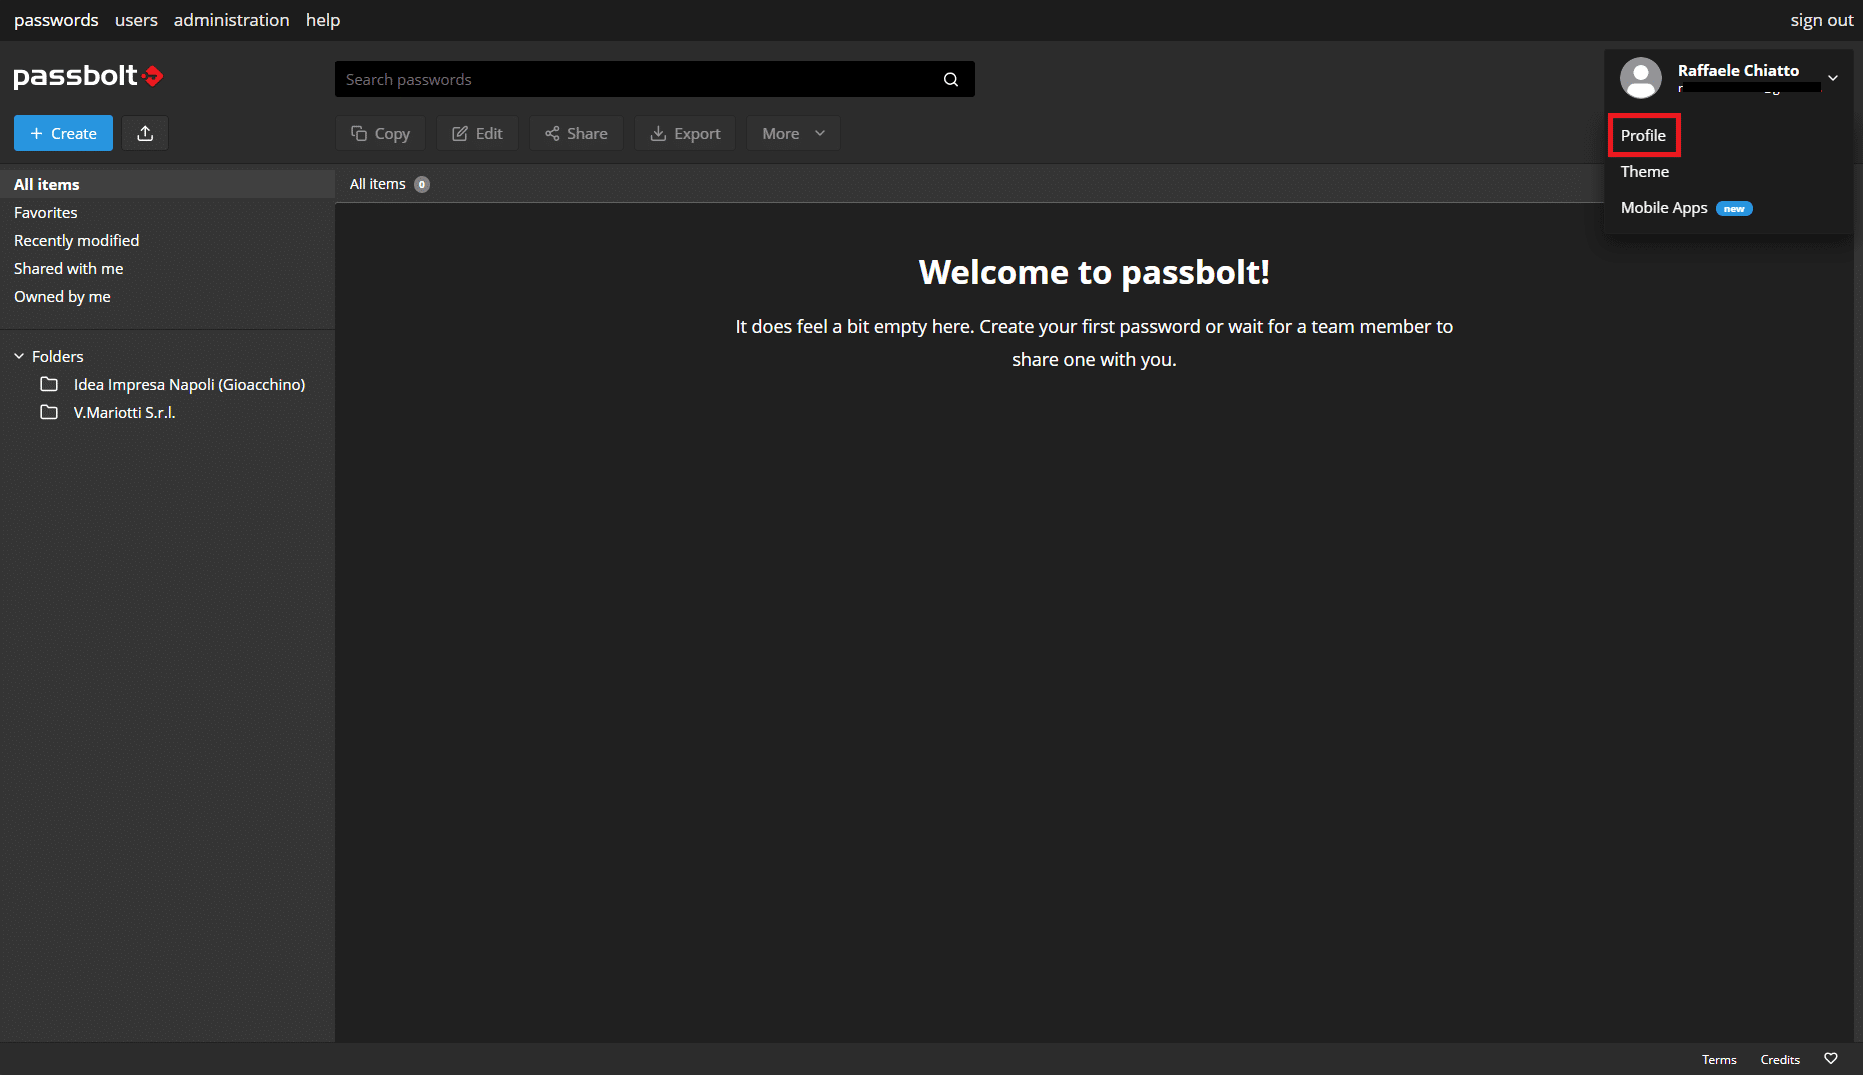Viewport: 1863px width, 1075px height.
Task: Collapse the user profile menu chevron
Action: point(1833,78)
